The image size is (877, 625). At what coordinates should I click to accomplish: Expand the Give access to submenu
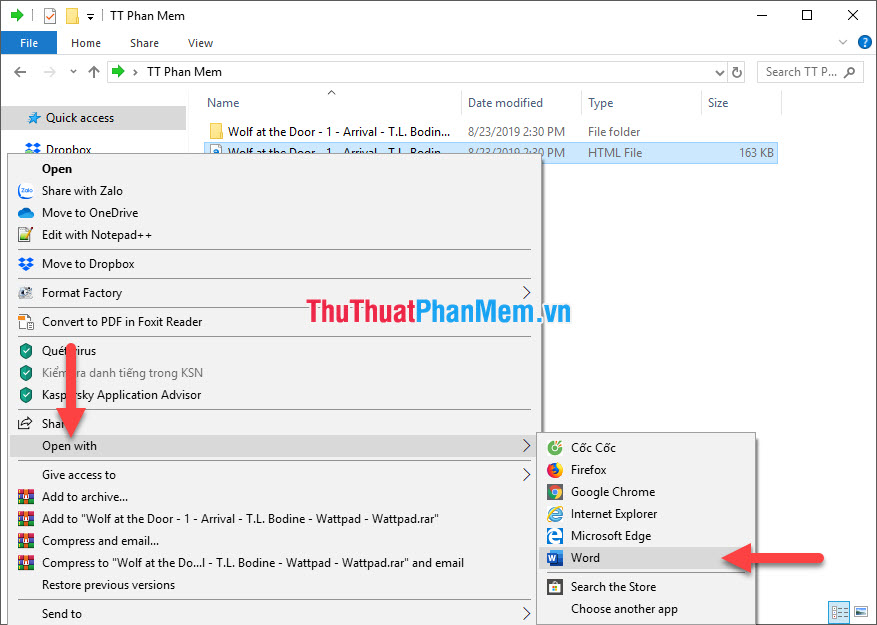coord(79,474)
